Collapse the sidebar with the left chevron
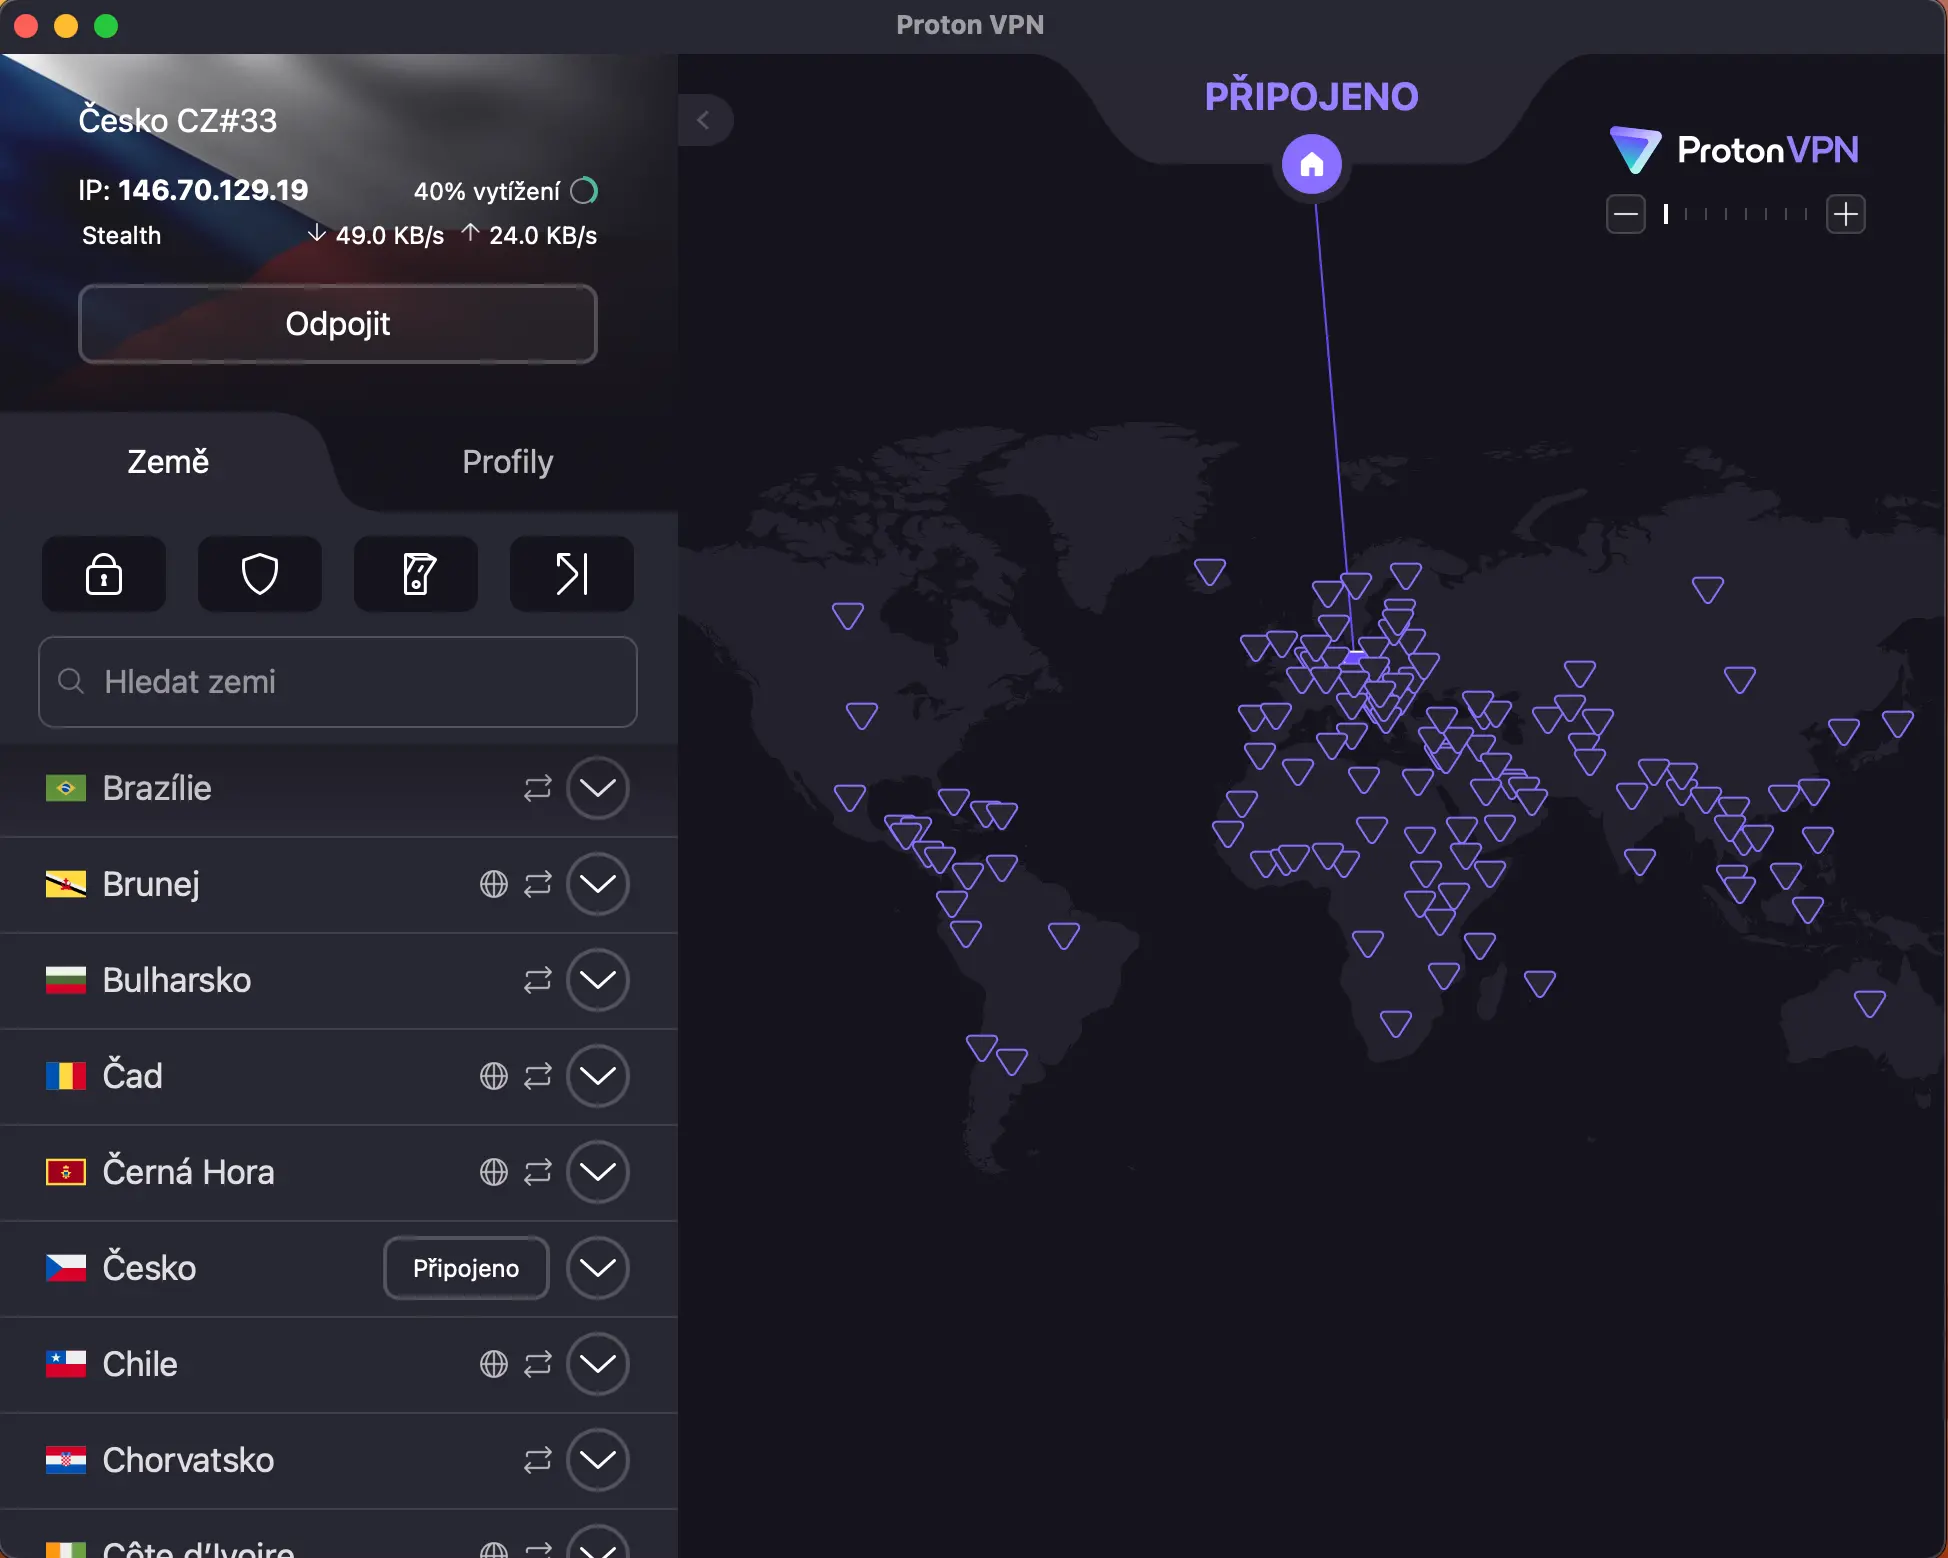 (704, 120)
